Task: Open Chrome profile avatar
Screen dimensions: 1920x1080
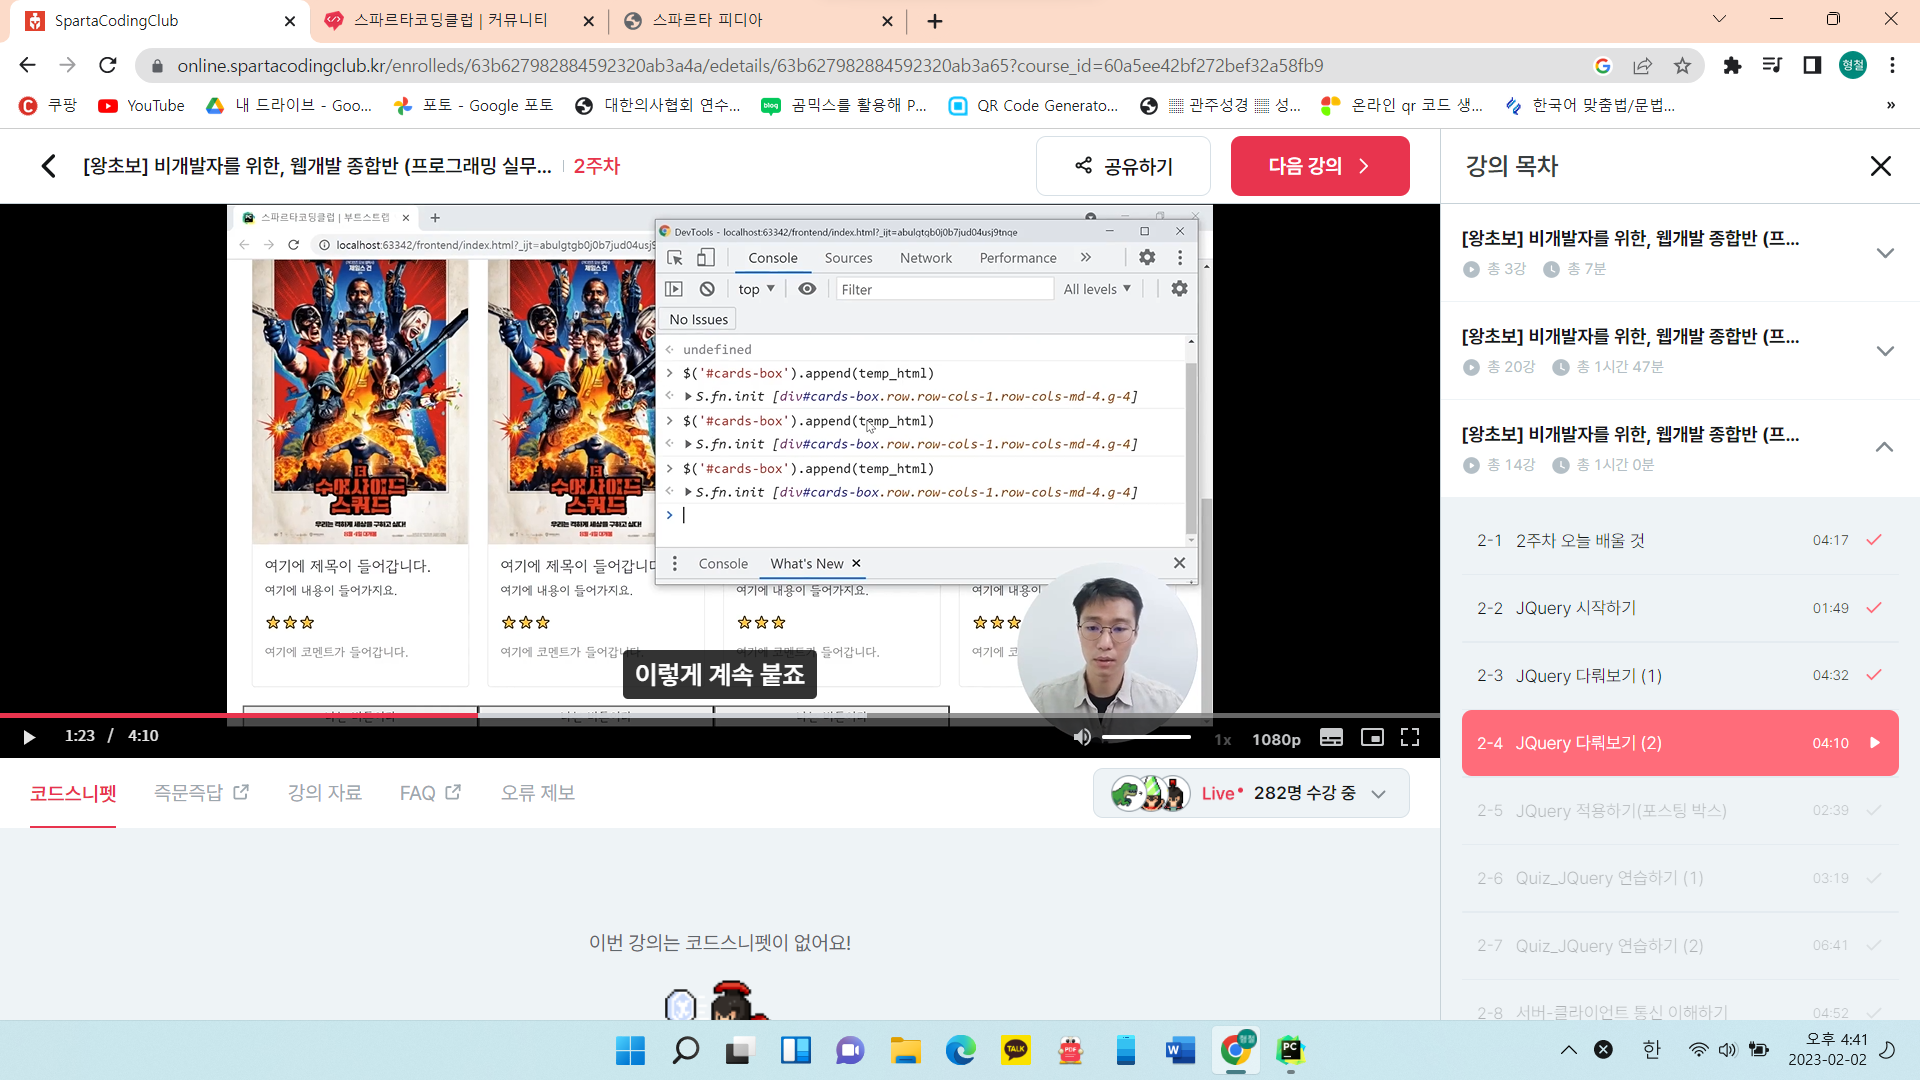Action: tap(1852, 65)
